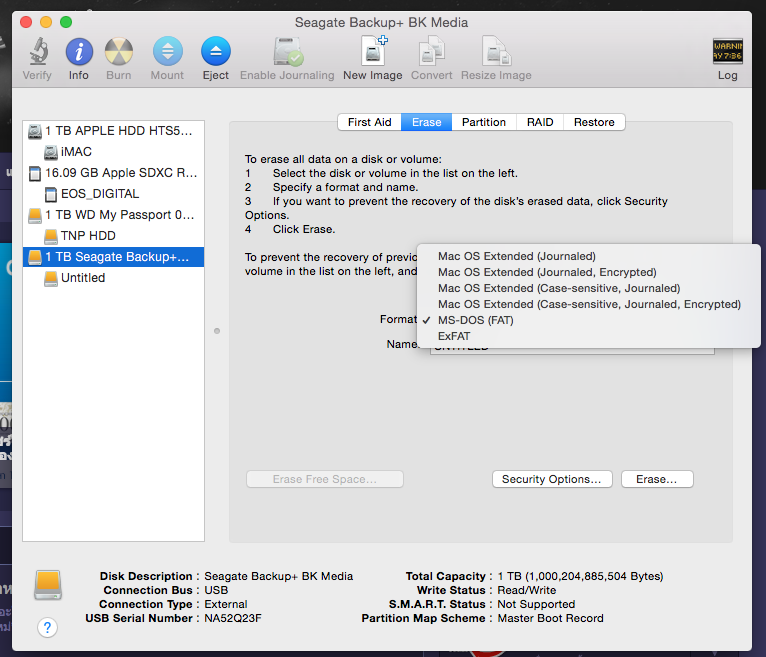The width and height of the screenshot is (766, 657).
Task: Select 1 TB Seagate Backup+ disk
Action: point(113,257)
